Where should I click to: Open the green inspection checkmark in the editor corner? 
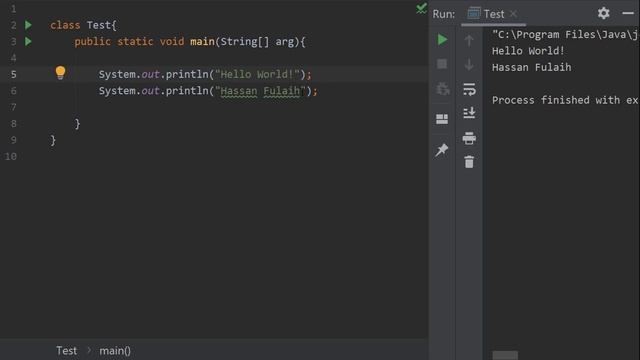point(421,8)
